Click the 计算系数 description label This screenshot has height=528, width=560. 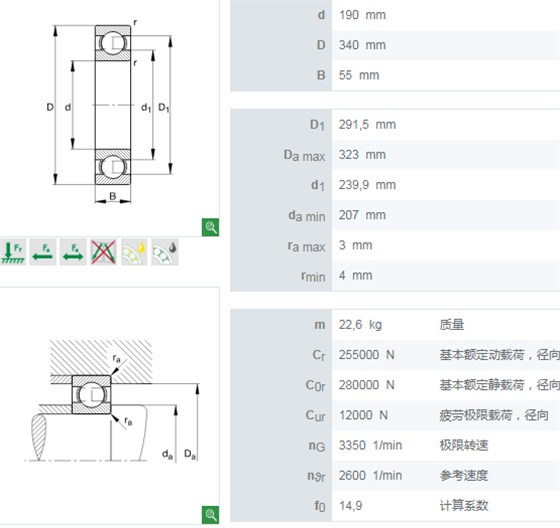[464, 506]
